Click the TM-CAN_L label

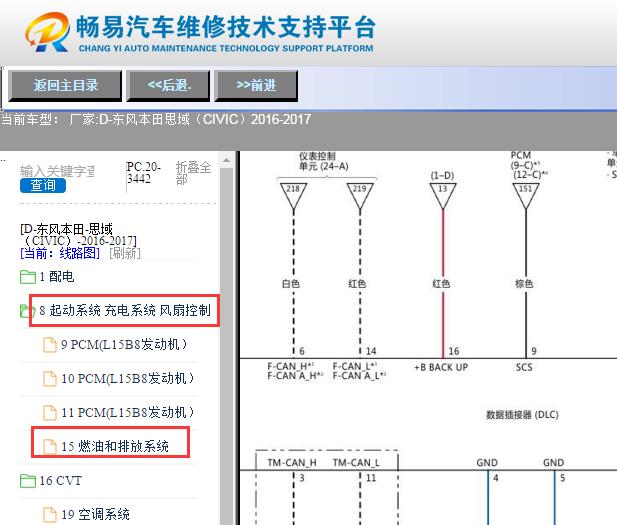356,463
